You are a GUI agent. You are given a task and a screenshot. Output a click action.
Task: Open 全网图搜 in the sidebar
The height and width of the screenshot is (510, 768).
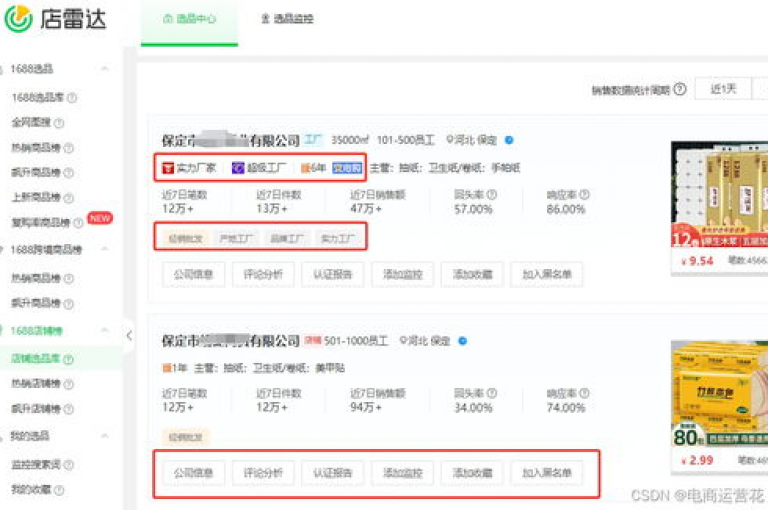pyautogui.click(x=31, y=122)
